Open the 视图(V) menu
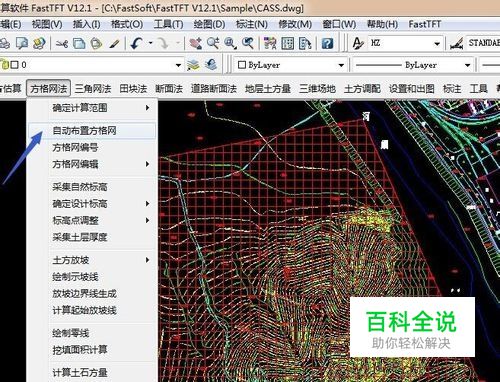Image resolution: width=500 pixels, height=382 pixels. (x=47, y=24)
